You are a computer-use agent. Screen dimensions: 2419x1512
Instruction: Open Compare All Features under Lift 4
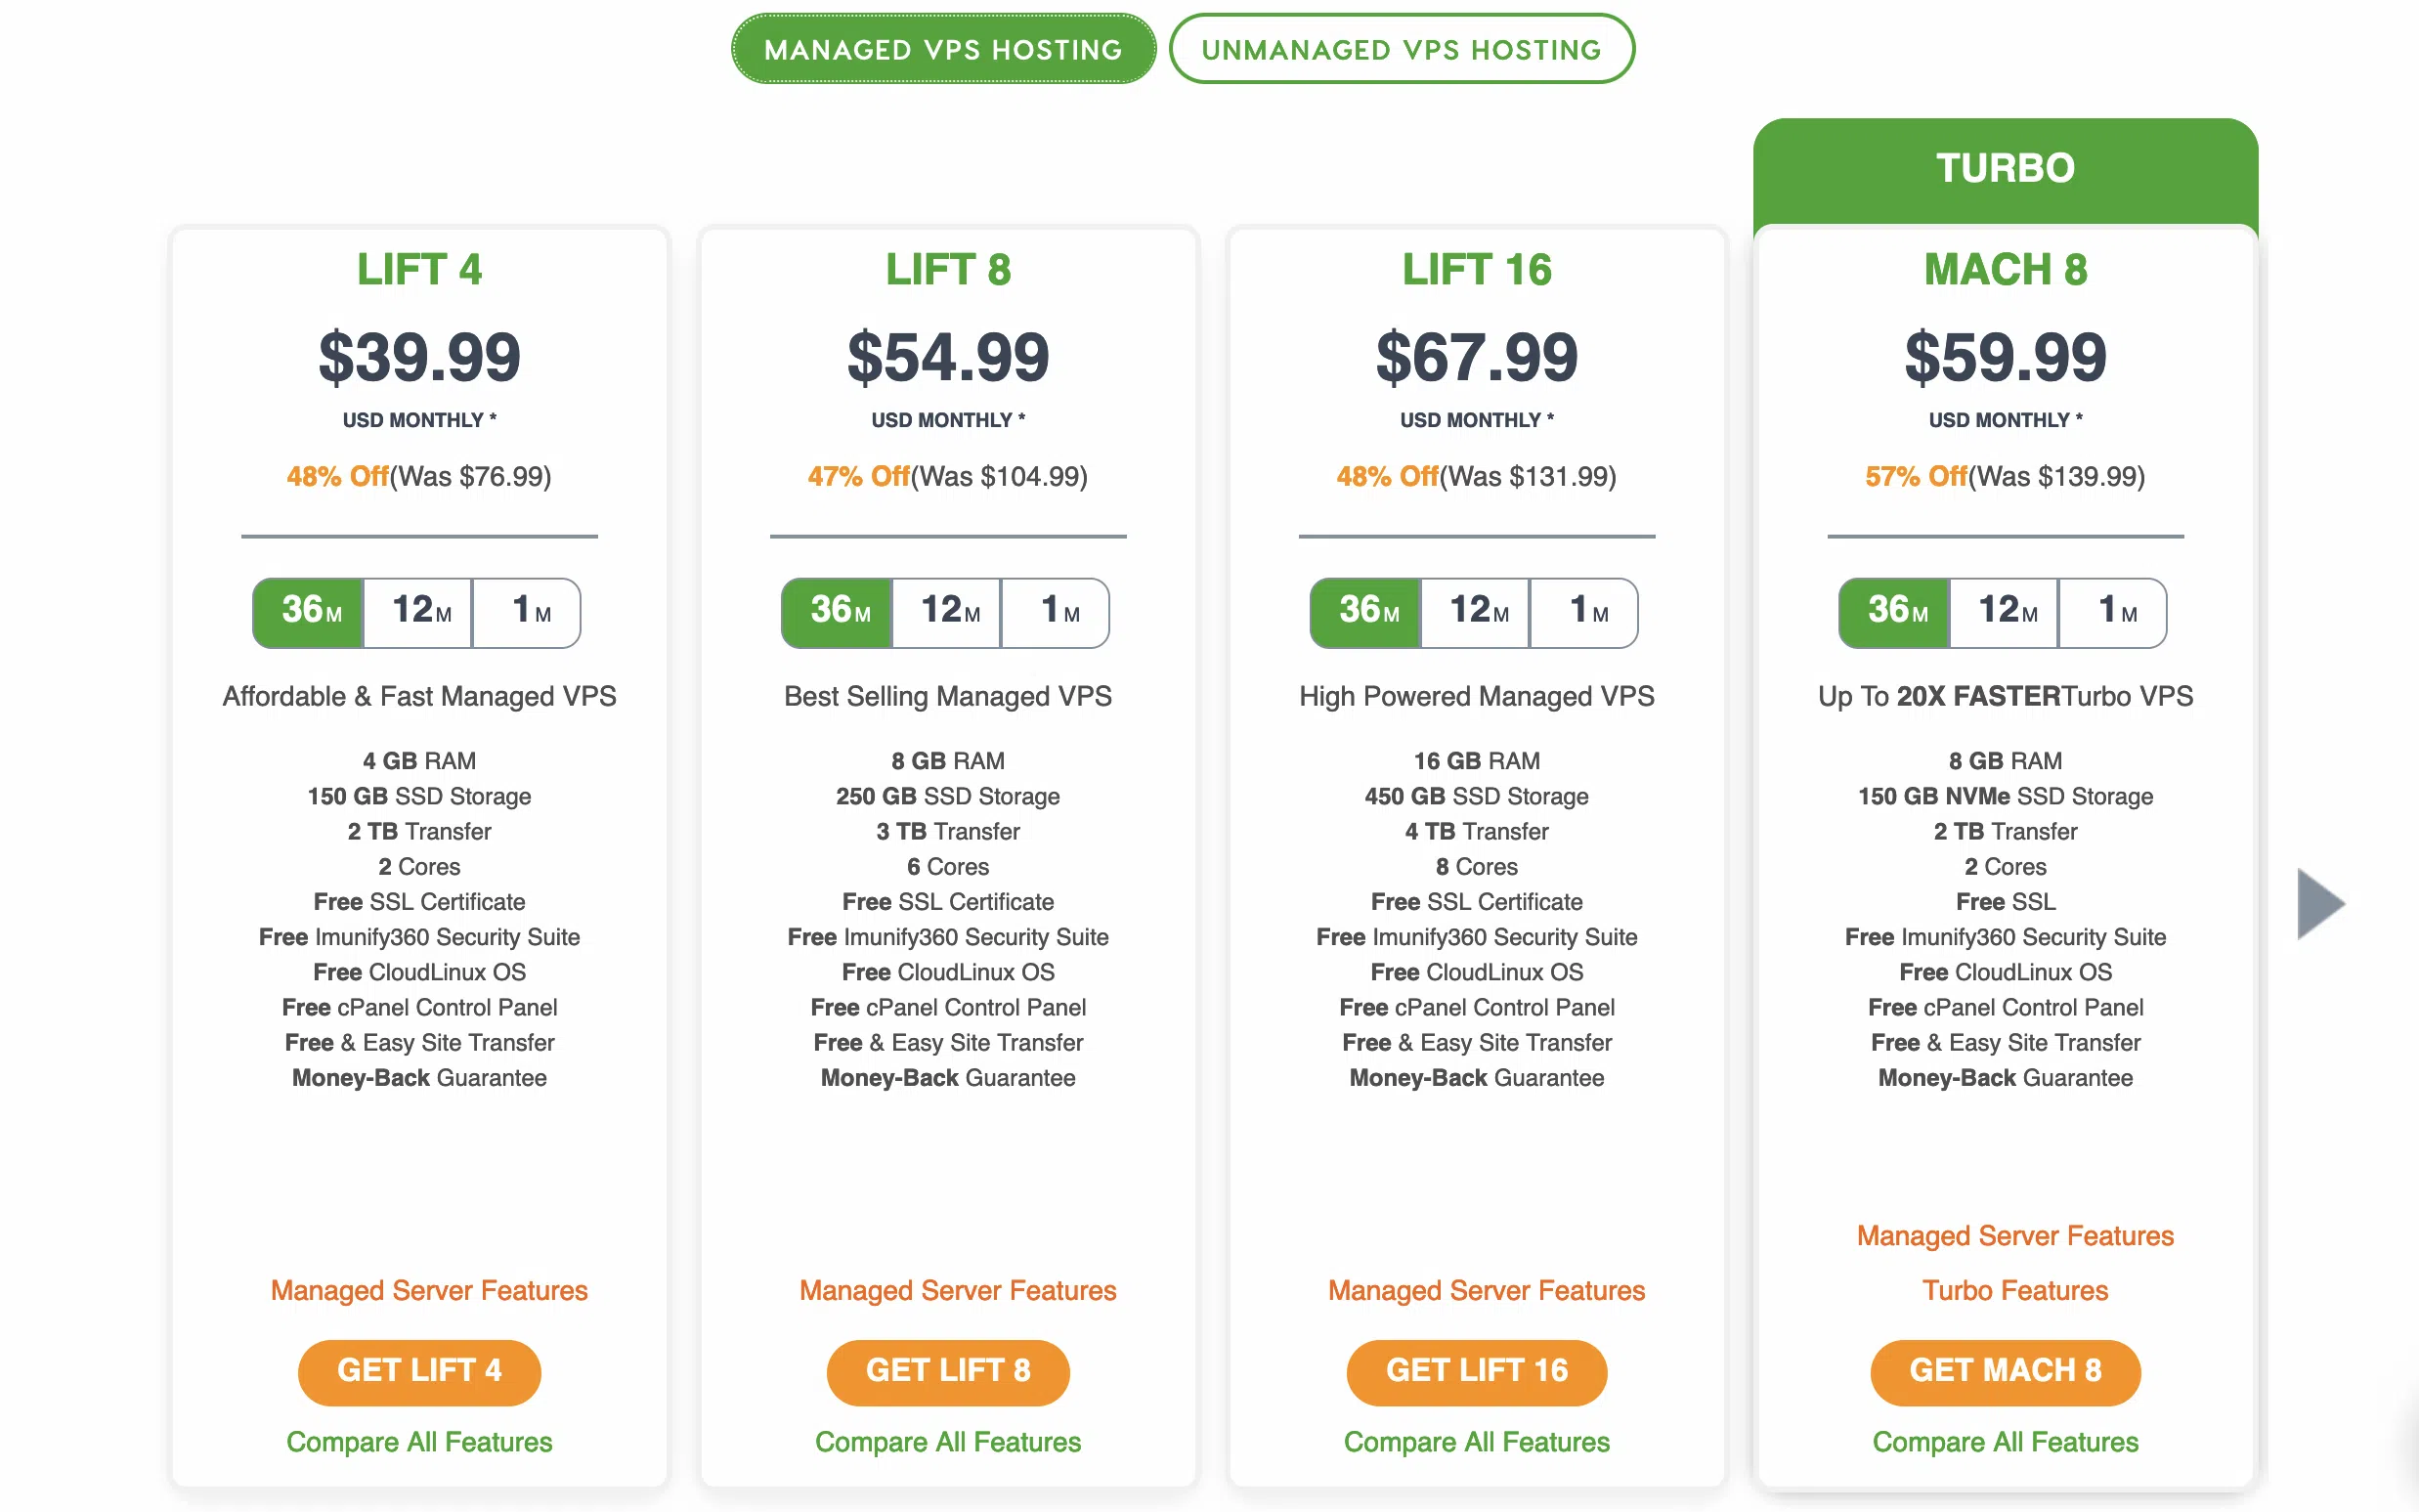click(419, 1442)
